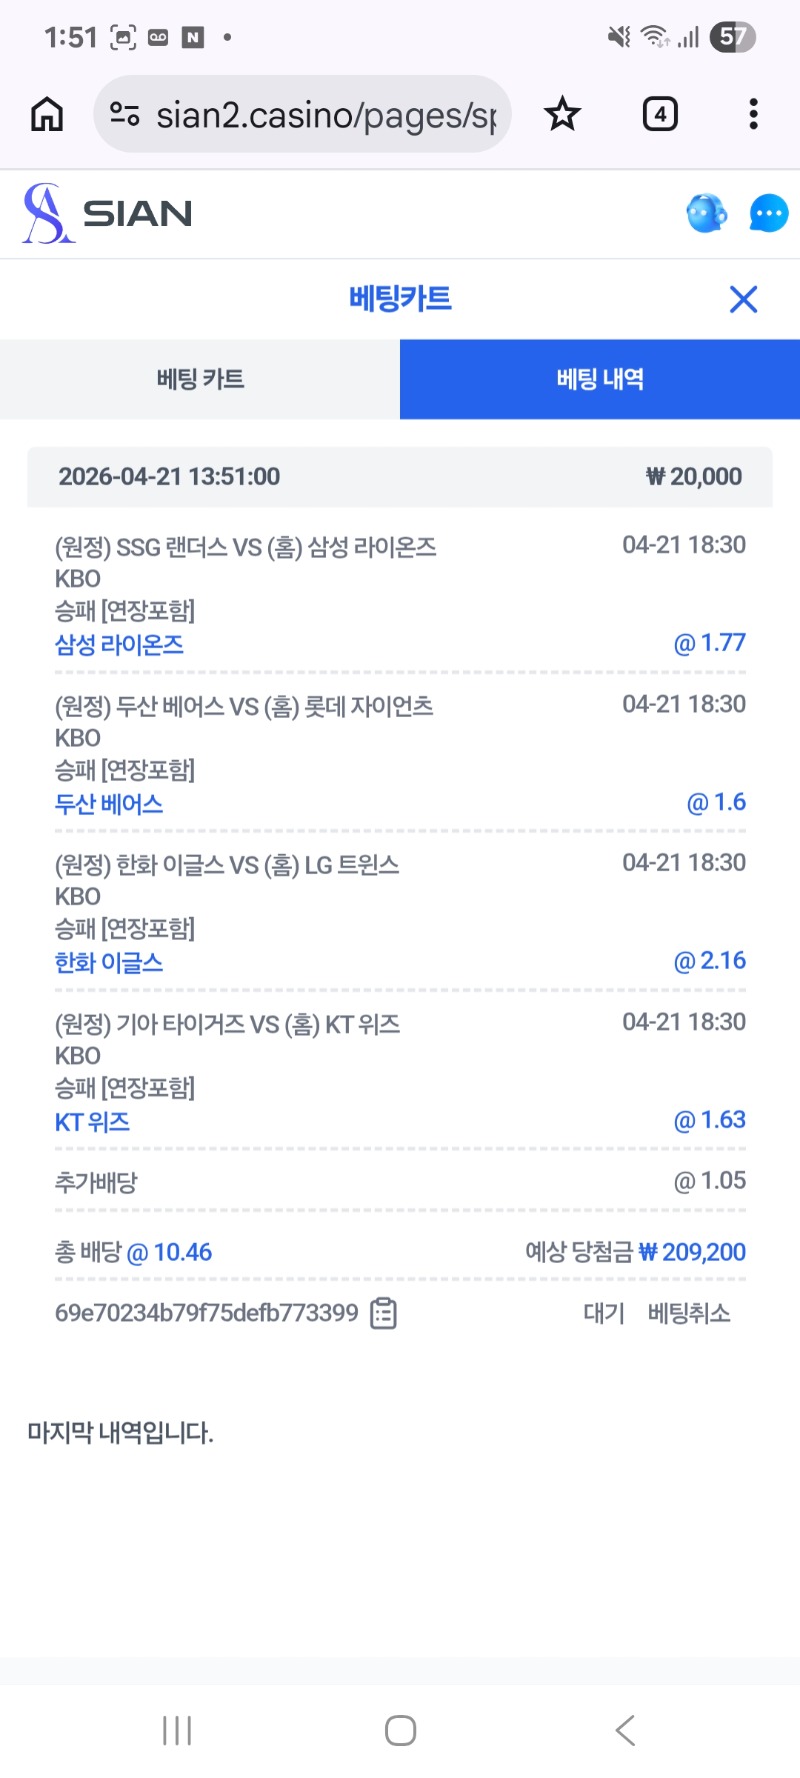Tap the 삼성 라이온즈 pick link
This screenshot has width=800, height=1778.
119,645
